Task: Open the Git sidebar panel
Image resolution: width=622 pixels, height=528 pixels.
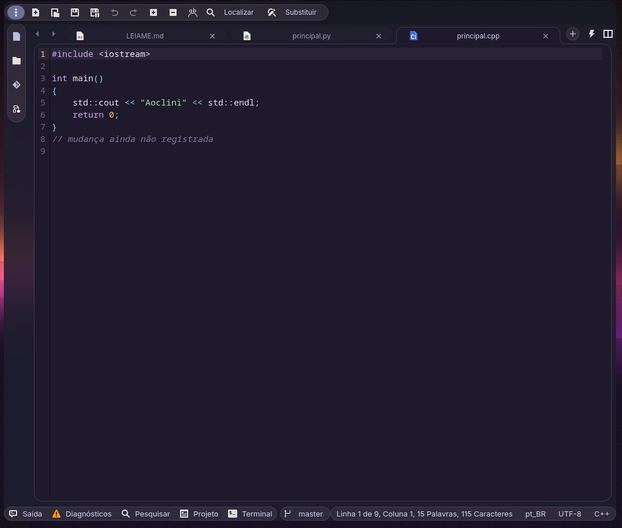Action: tap(16, 85)
